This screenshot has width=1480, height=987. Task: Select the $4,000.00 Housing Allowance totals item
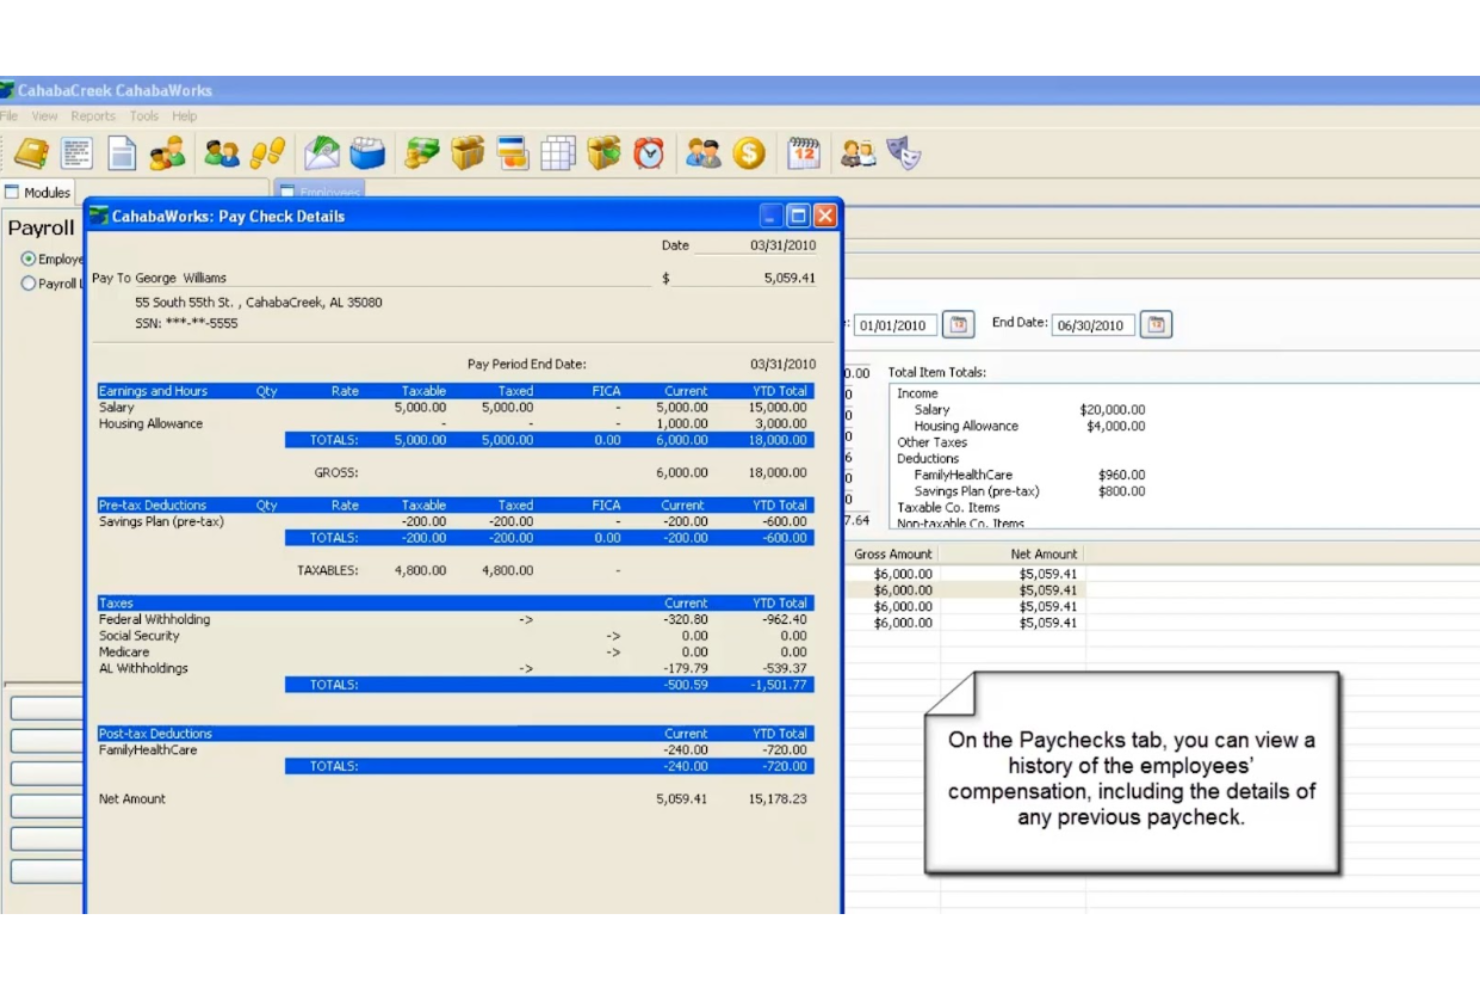click(1029, 426)
